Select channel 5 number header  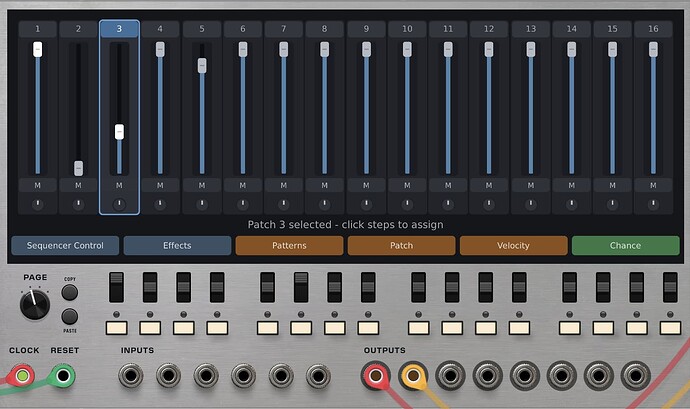pos(201,29)
